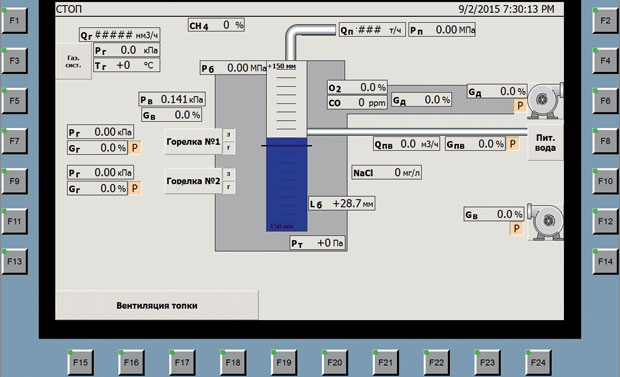The image size is (620, 377).
Task: Click the F14 function key
Action: coord(605,261)
